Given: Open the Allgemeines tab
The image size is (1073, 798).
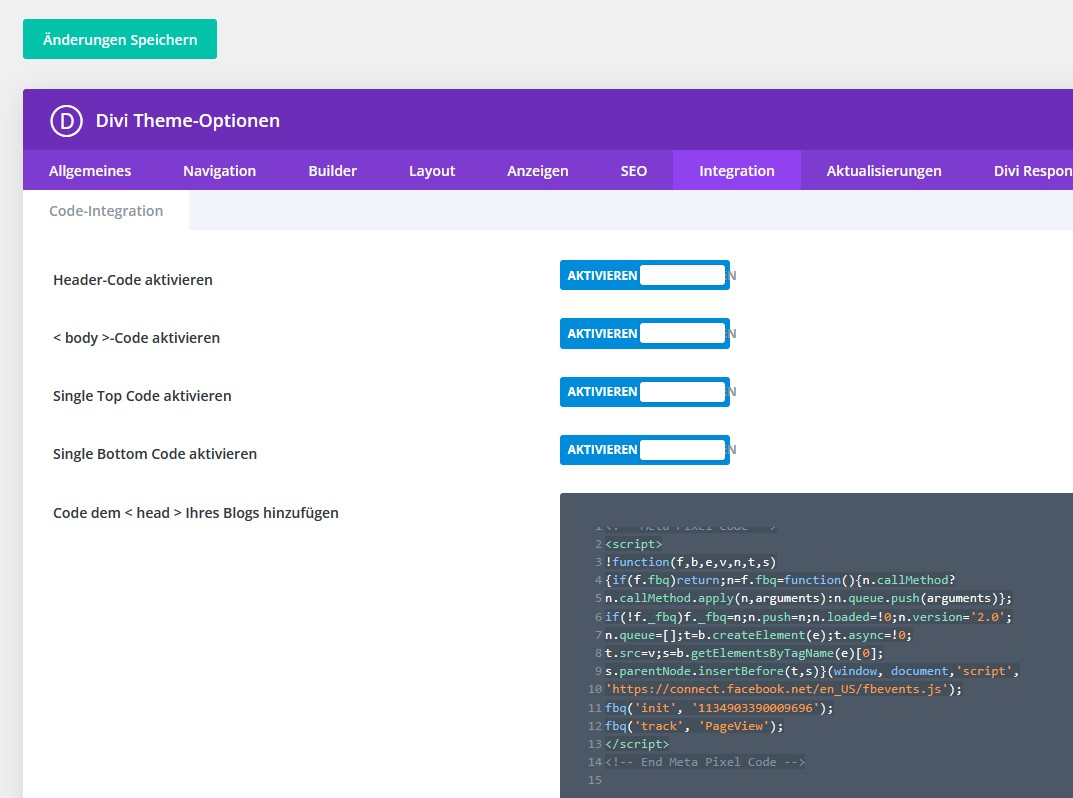Looking at the screenshot, I should coord(90,170).
